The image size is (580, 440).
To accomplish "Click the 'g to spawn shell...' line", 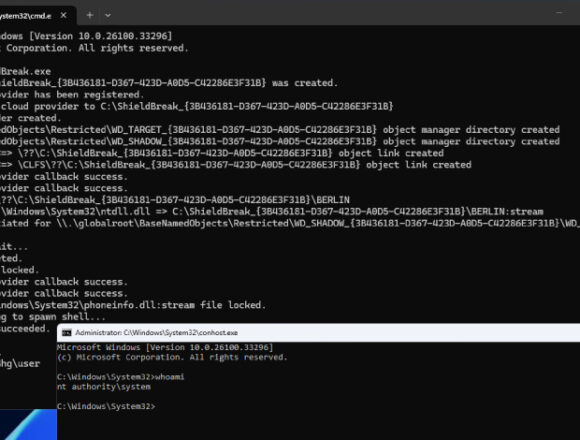I will point(53,317).
